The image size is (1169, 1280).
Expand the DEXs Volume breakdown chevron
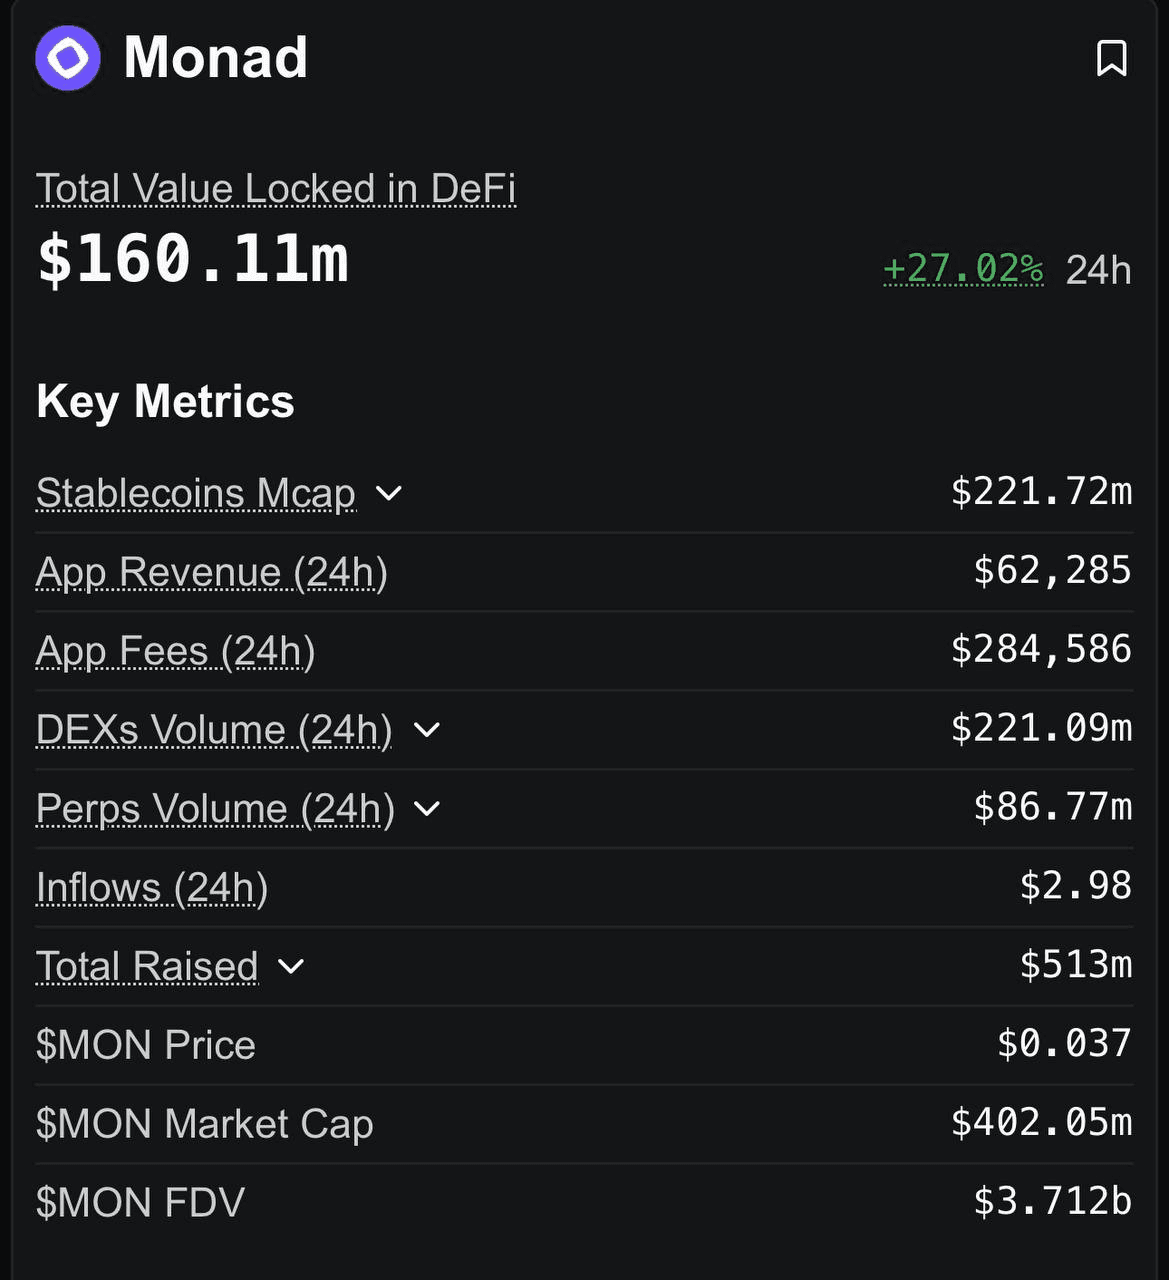pyautogui.click(x=427, y=730)
